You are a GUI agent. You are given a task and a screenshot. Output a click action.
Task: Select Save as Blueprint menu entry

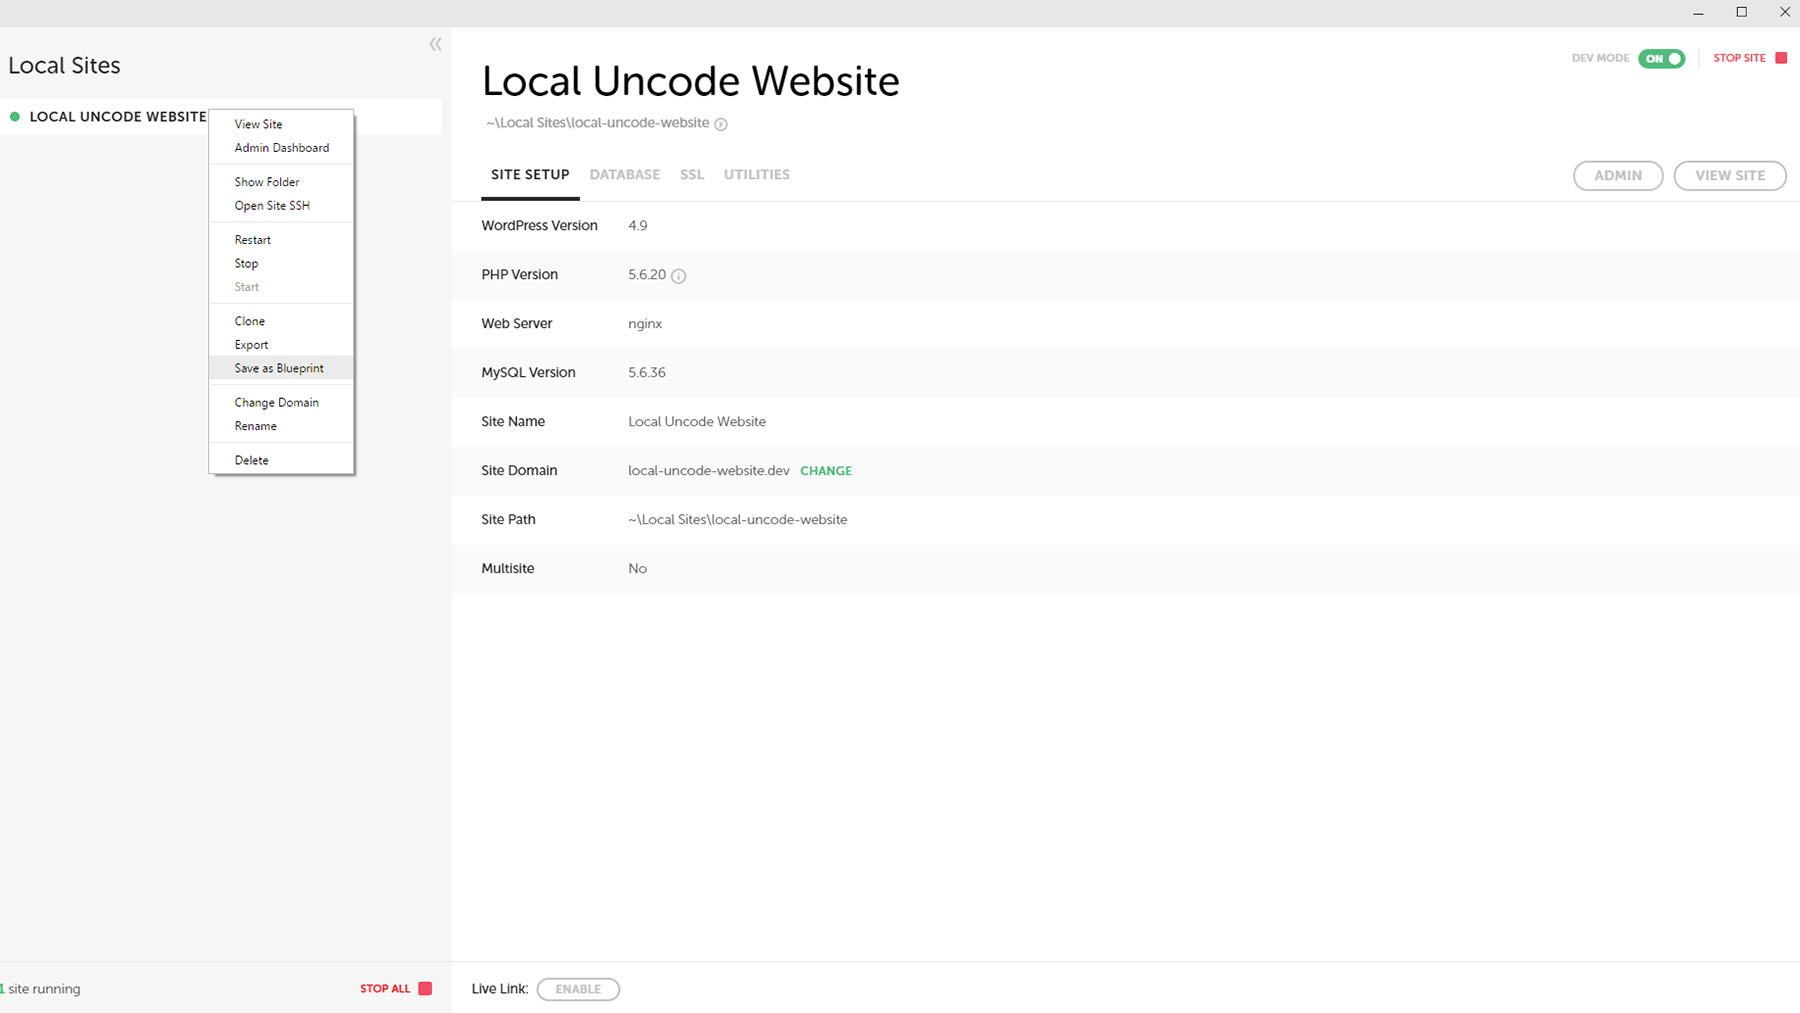pyautogui.click(x=281, y=368)
